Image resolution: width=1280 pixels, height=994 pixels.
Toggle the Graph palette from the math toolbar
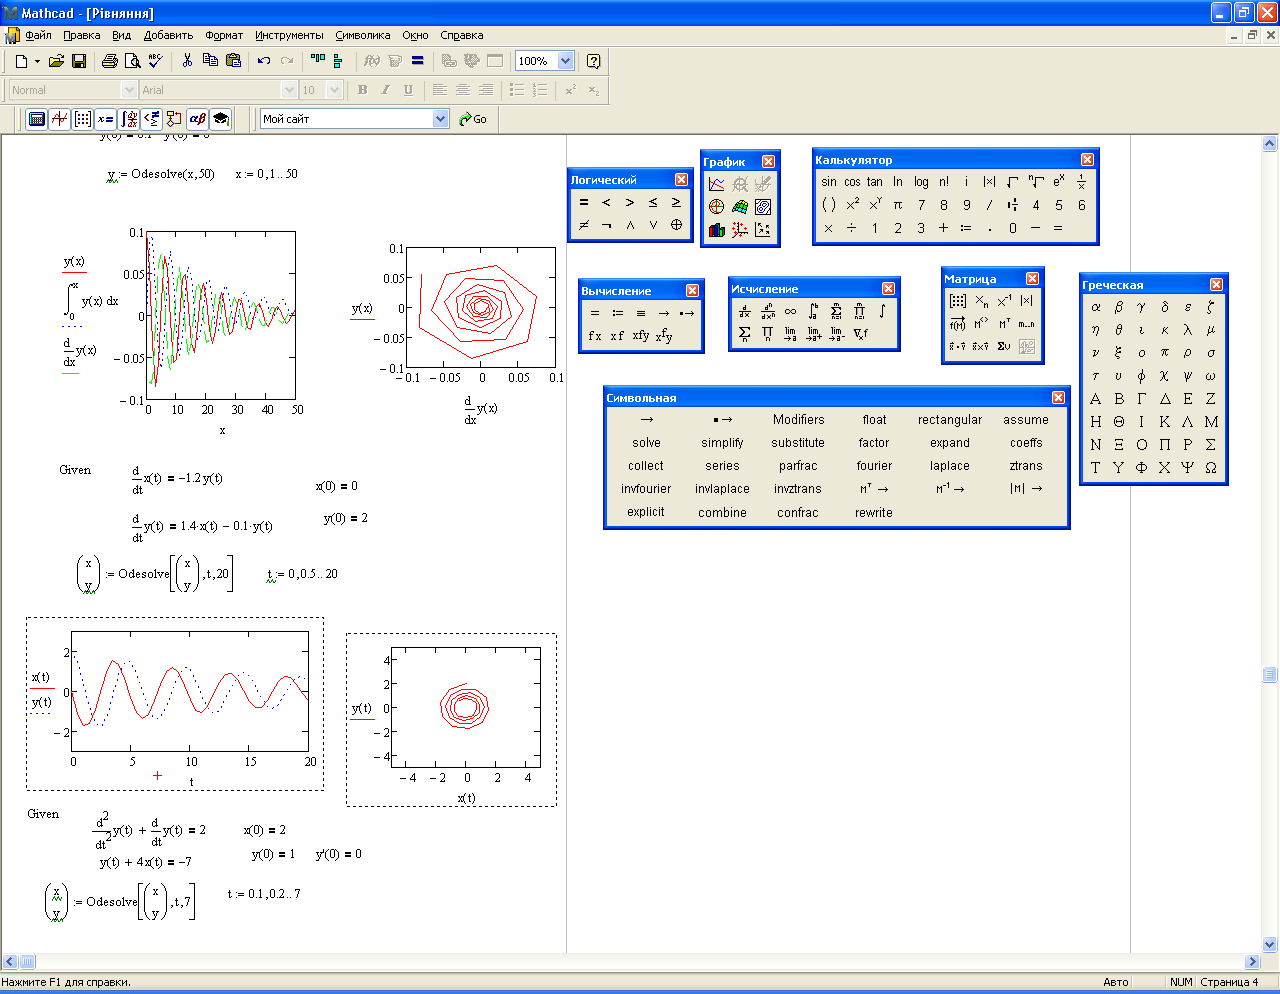click(x=59, y=119)
